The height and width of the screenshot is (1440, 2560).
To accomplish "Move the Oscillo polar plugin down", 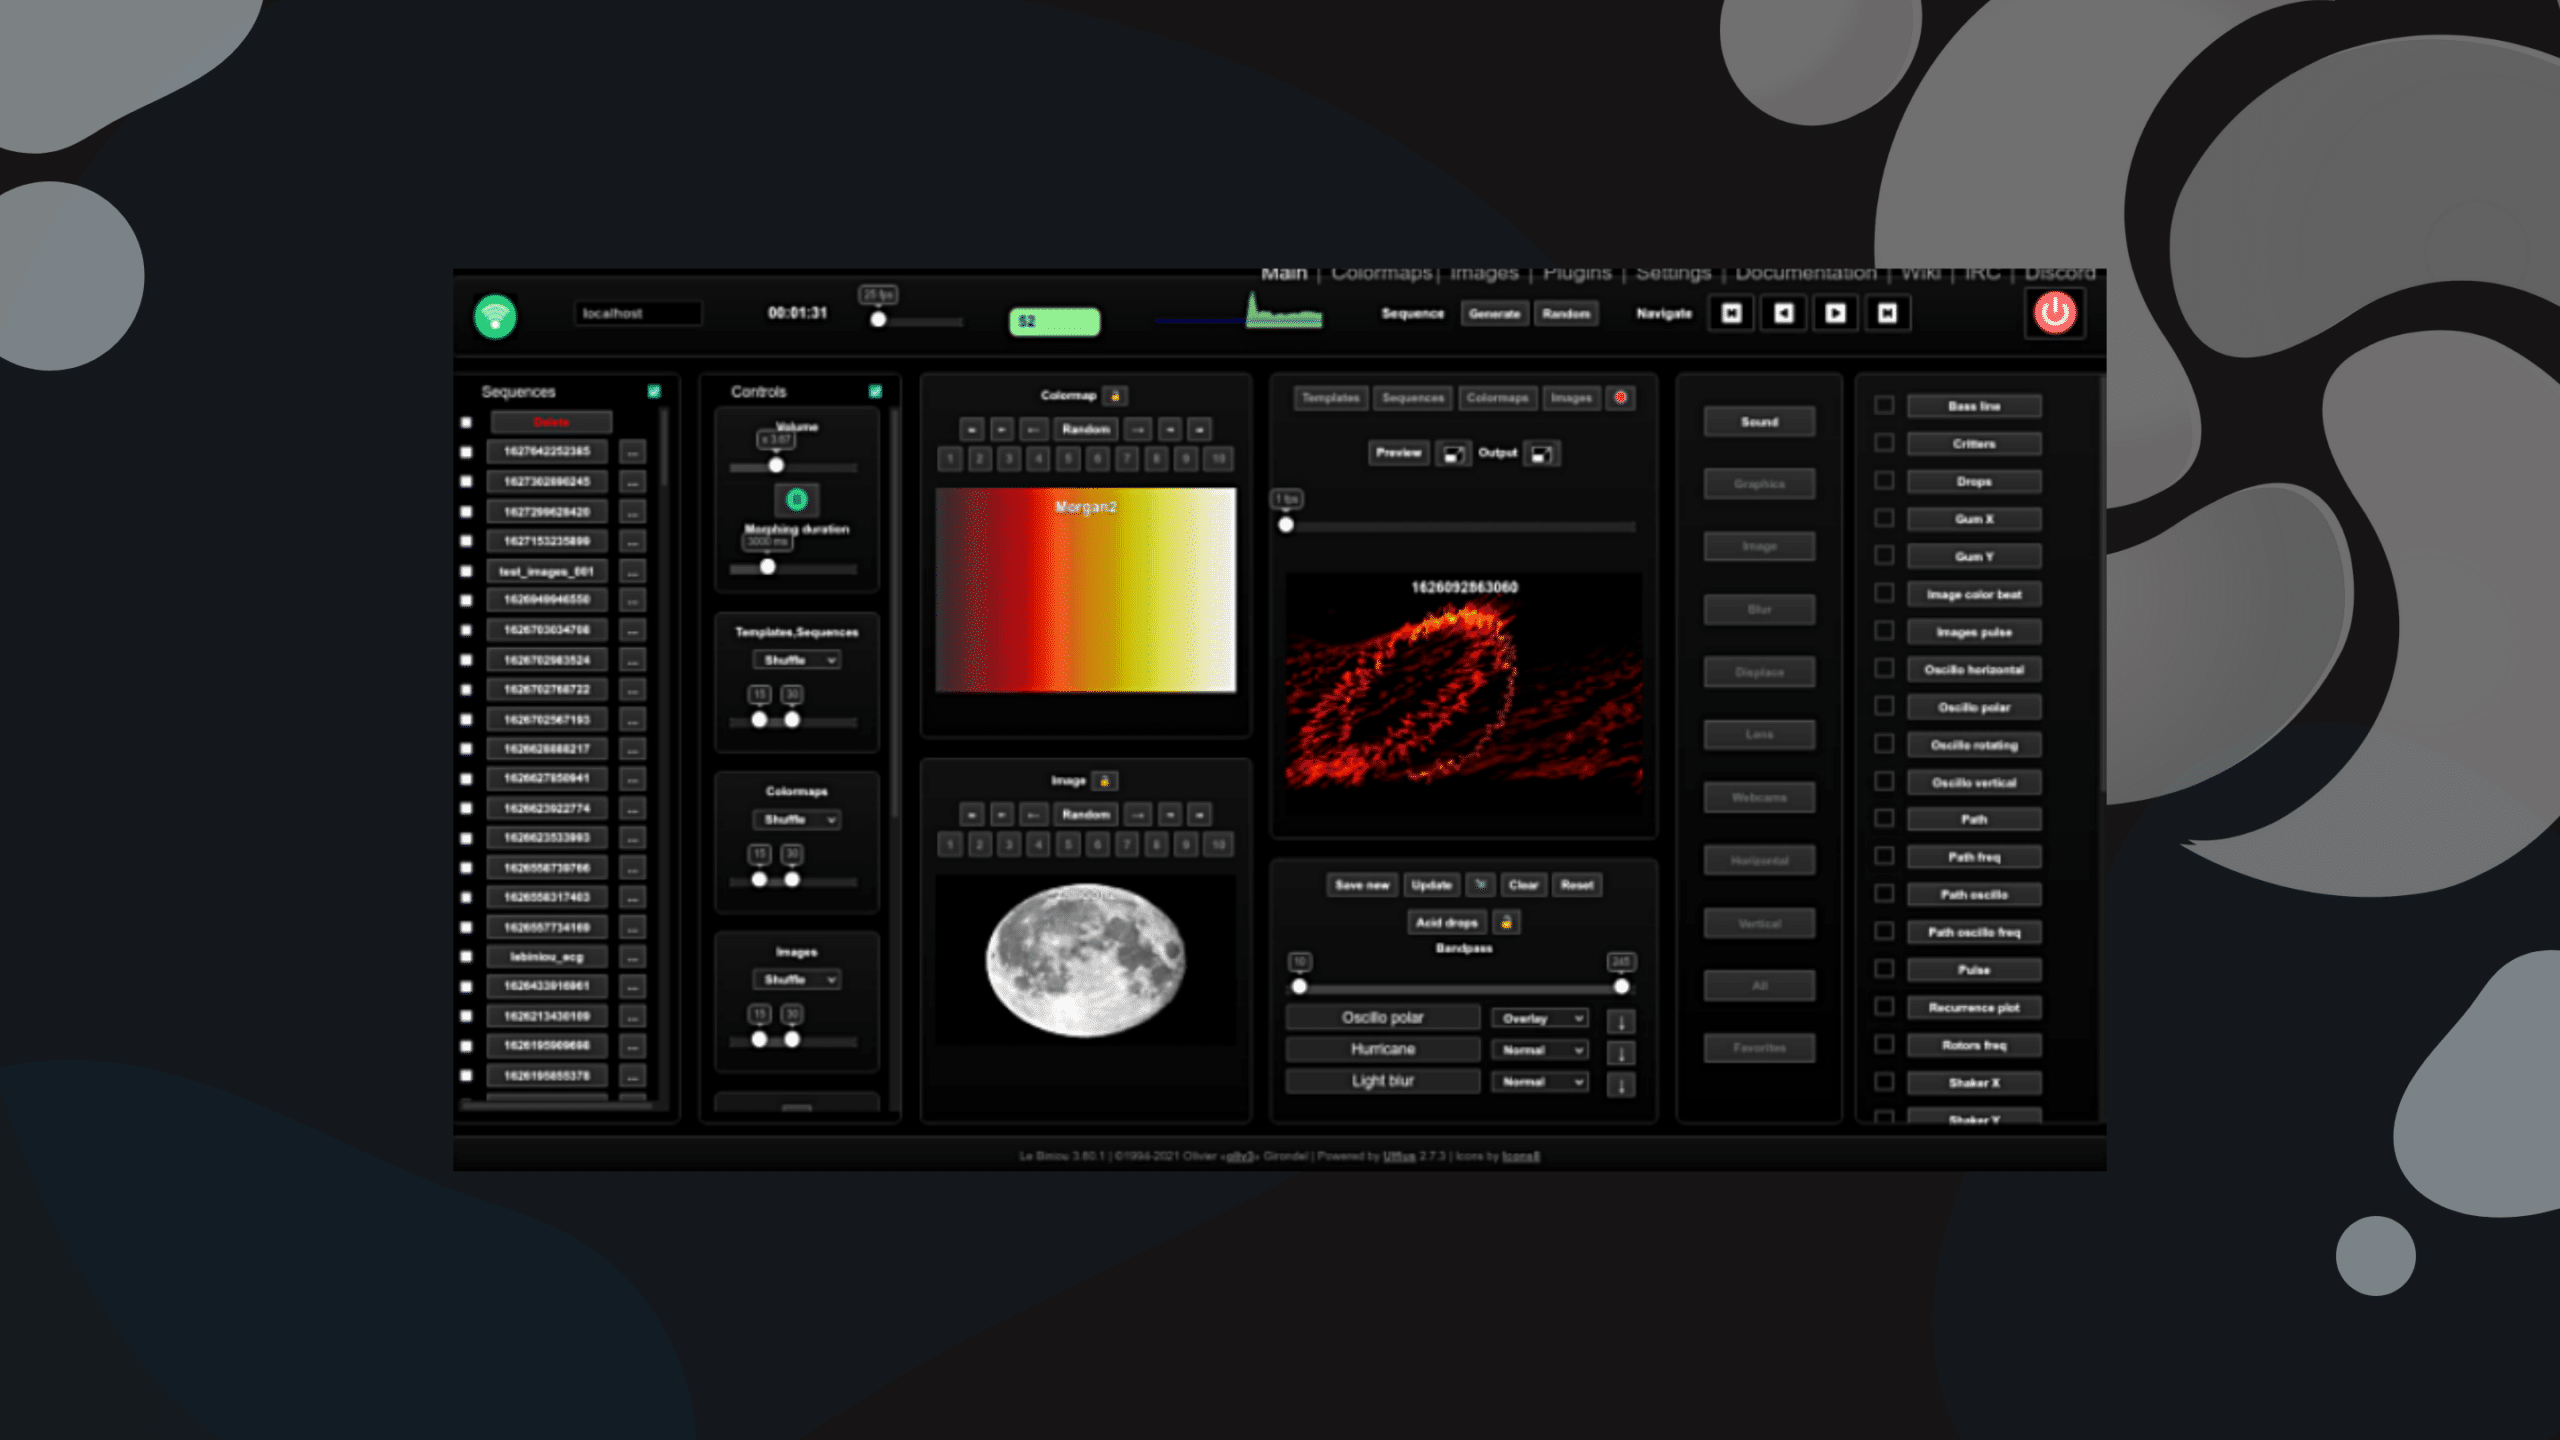I will coord(1621,1021).
